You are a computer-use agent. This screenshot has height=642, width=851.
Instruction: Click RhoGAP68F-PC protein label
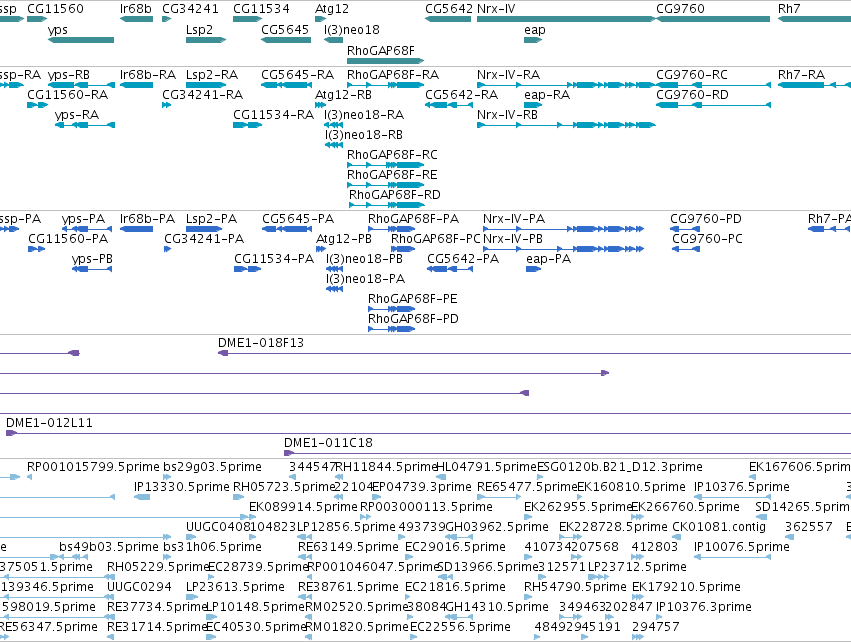click(x=436, y=239)
